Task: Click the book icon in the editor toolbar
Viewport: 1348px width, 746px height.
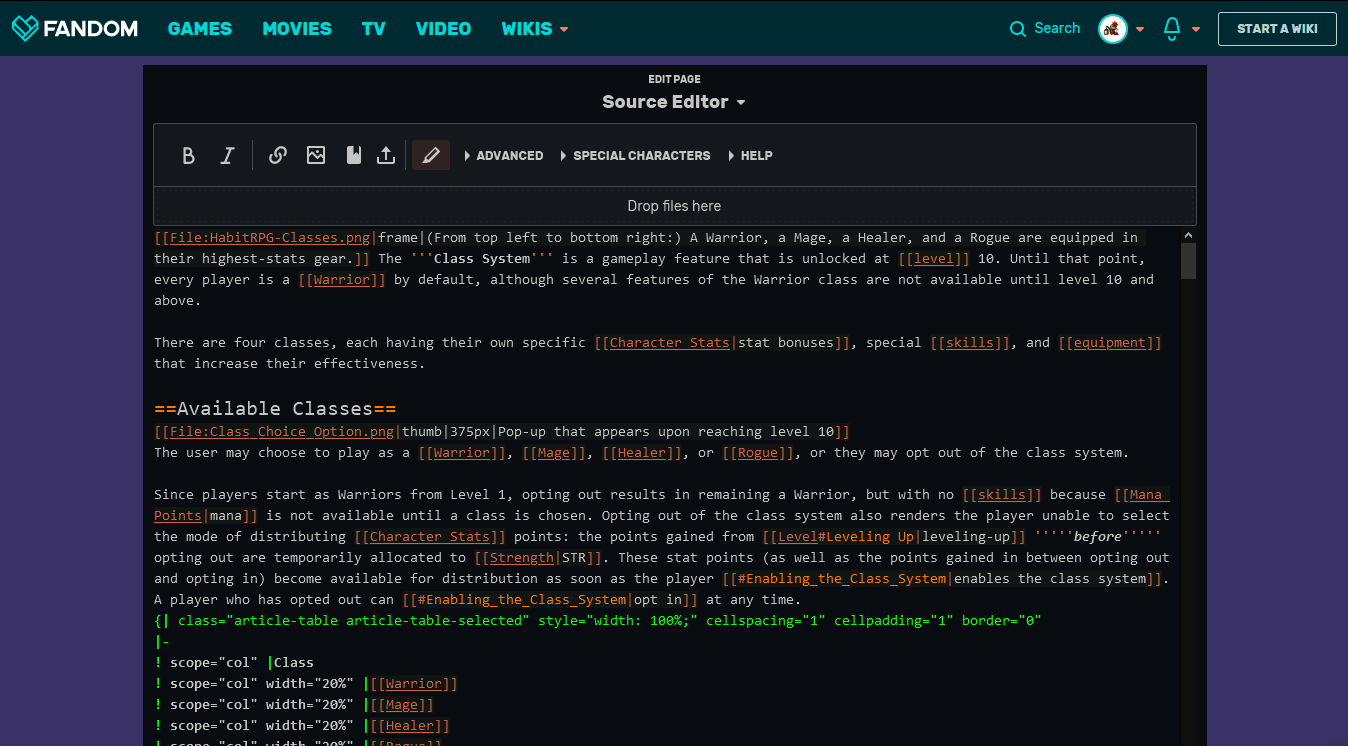Action: (x=353, y=155)
